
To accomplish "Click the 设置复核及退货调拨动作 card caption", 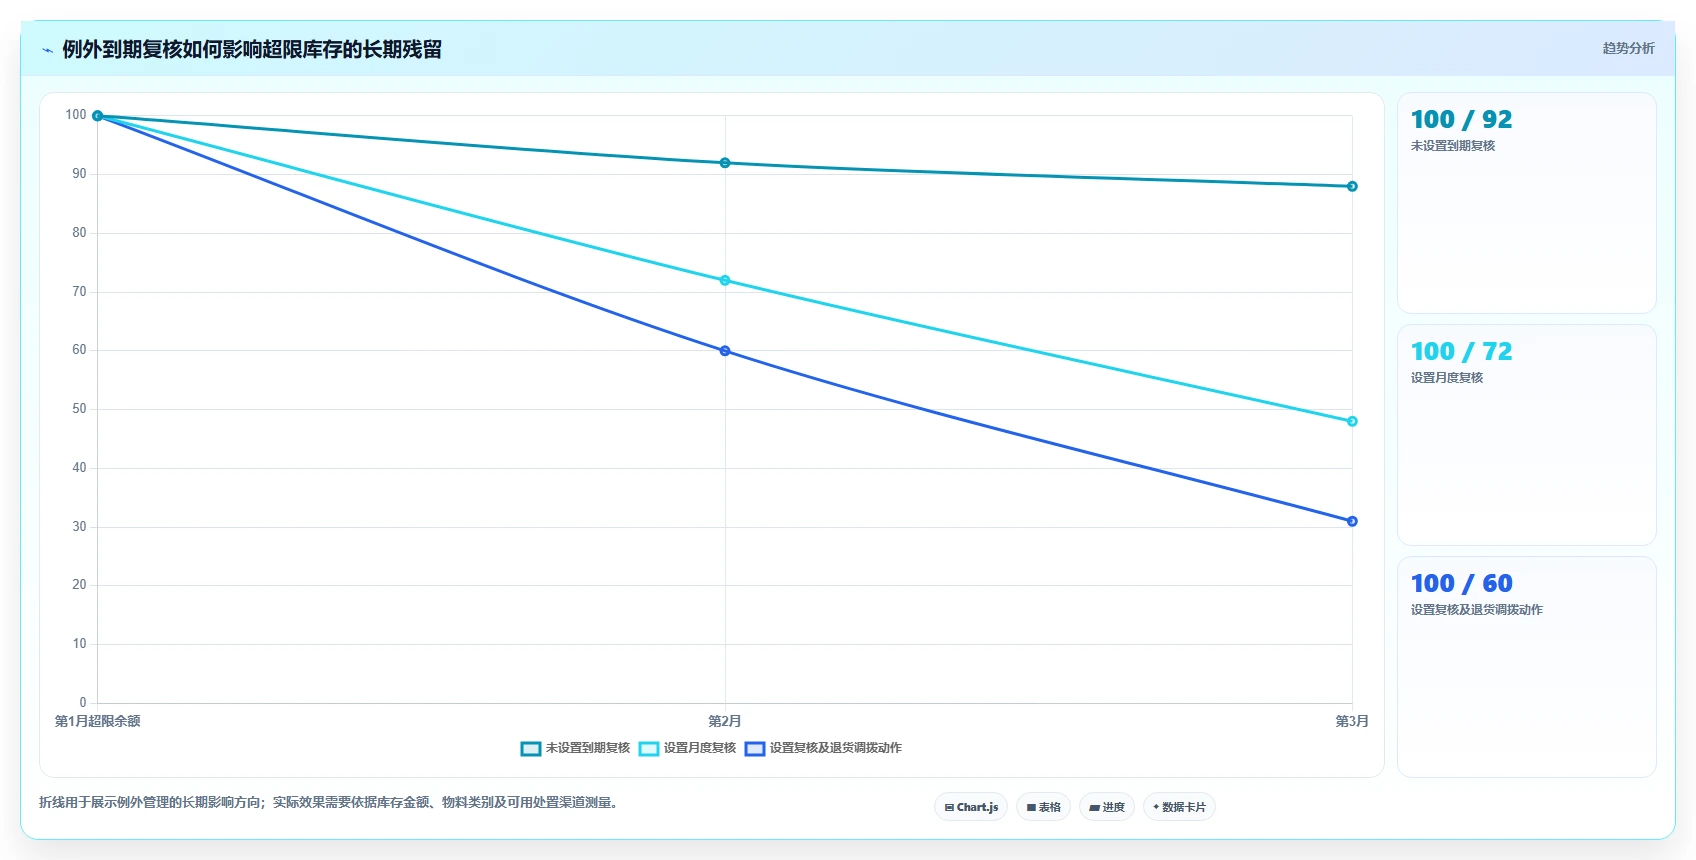I will 1477,610.
